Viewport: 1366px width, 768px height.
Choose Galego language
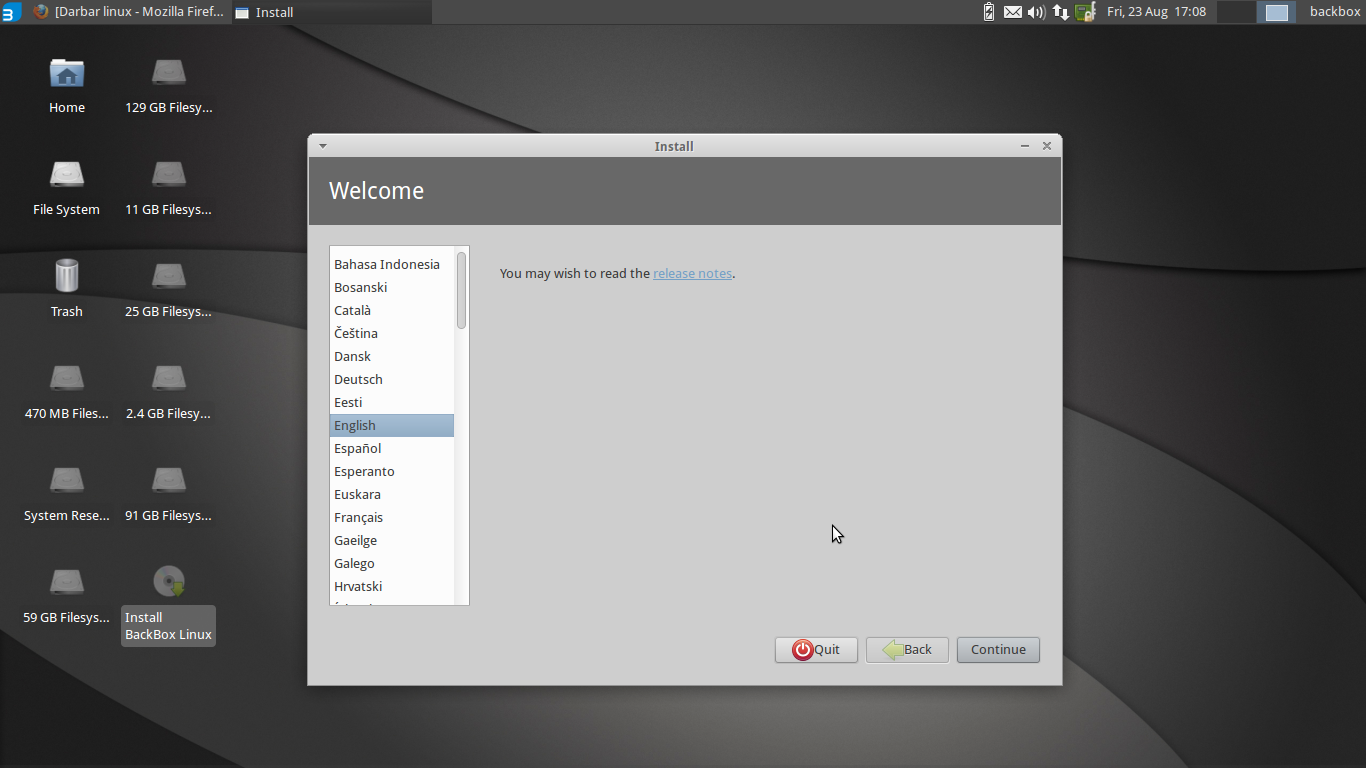click(392, 563)
